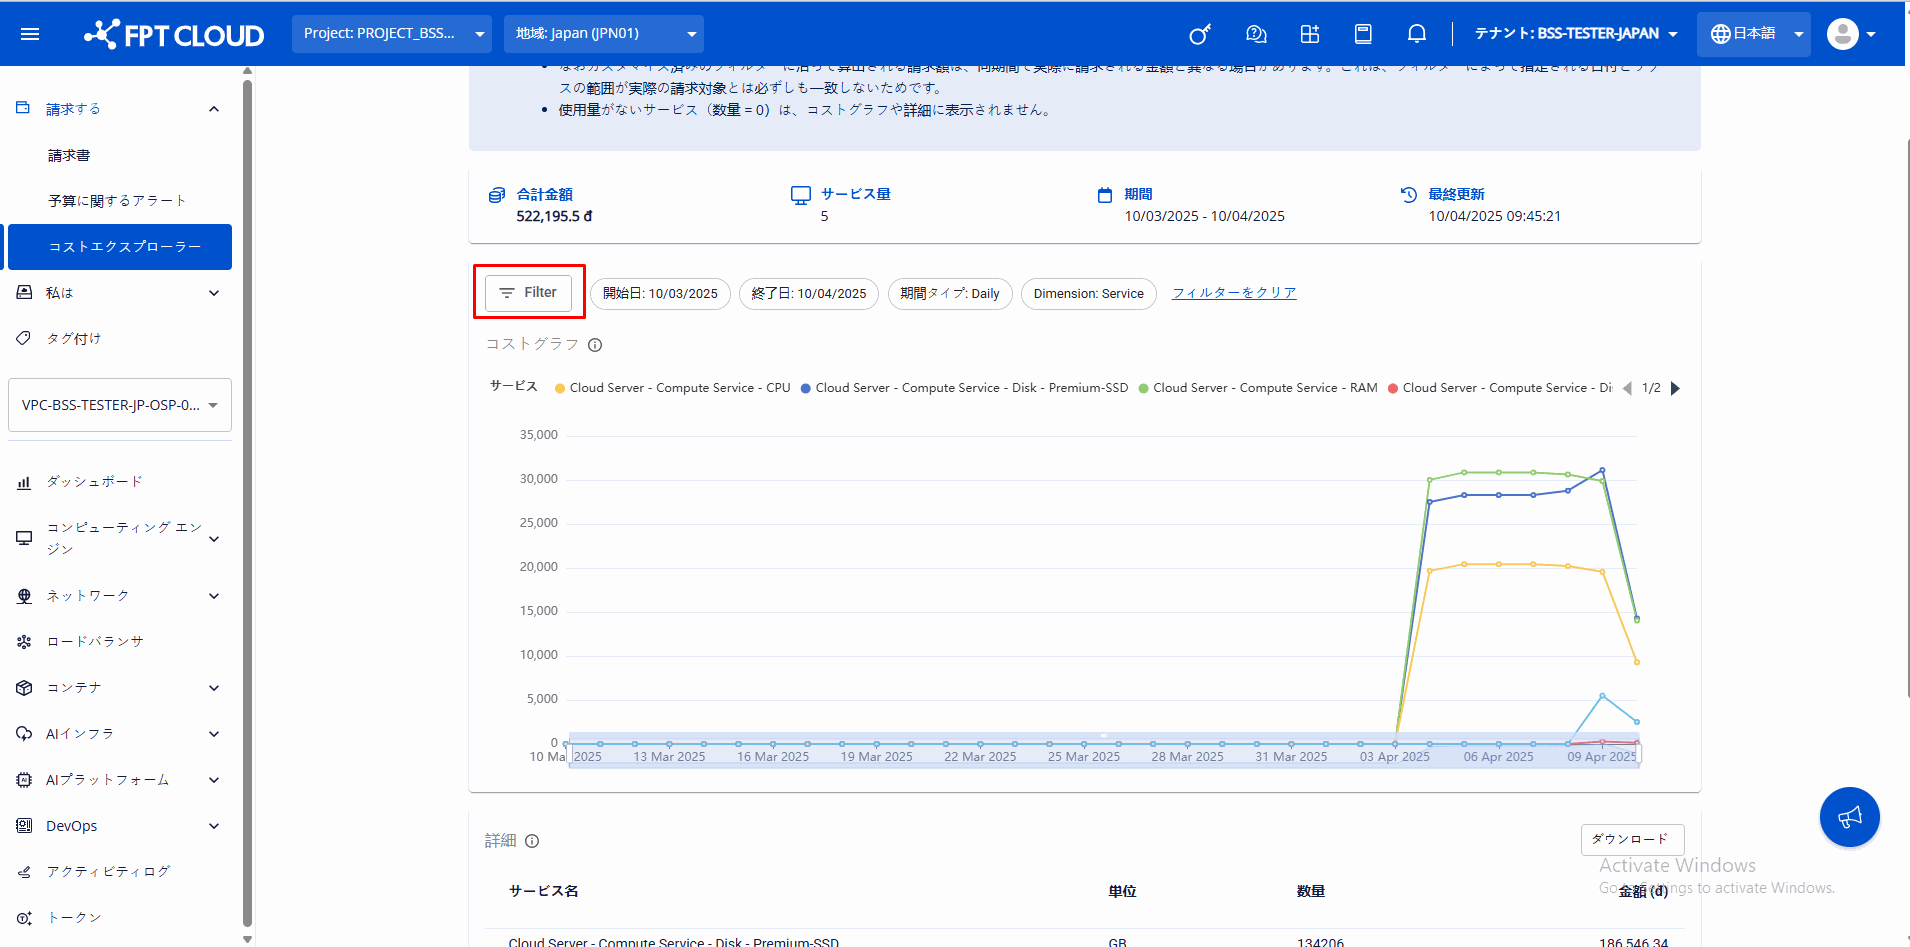The image size is (1910, 947).
Task: Toggle Disk Premium-SSD series in legend
Action: click(964, 388)
